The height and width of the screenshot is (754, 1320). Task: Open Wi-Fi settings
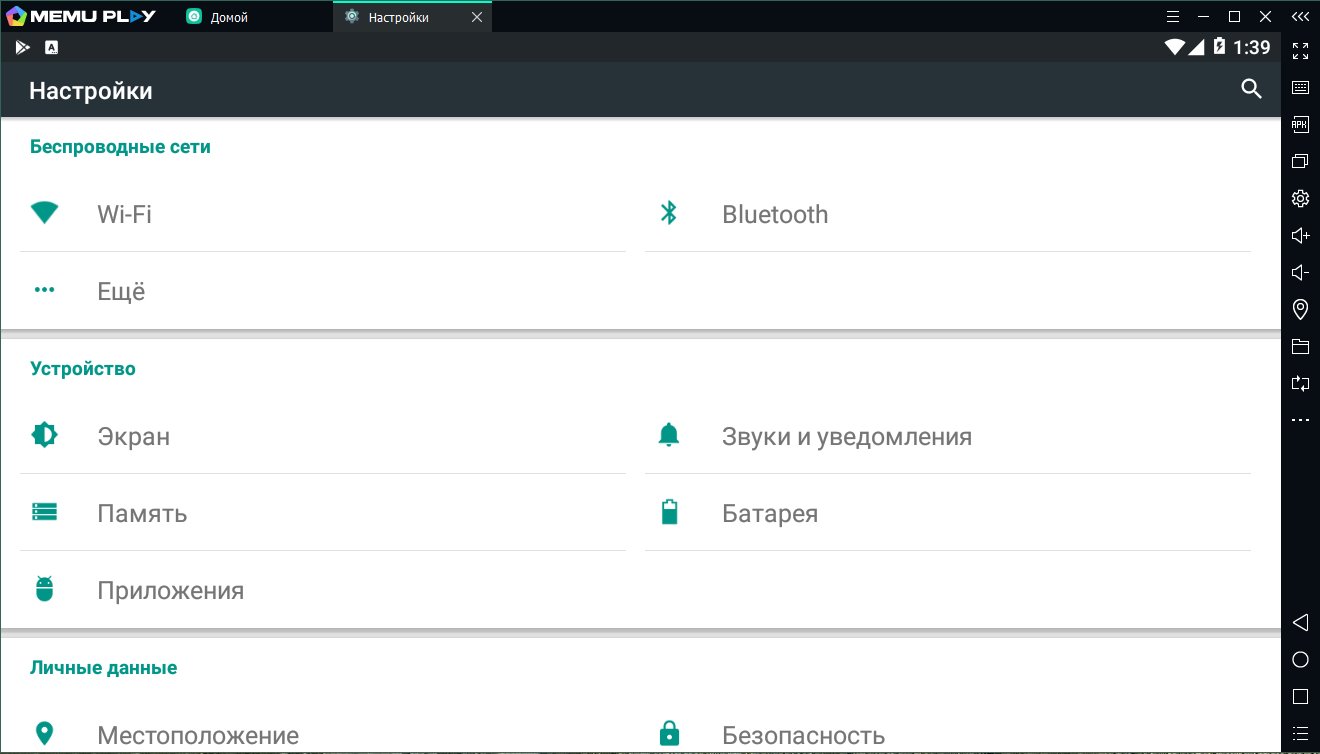(124, 214)
